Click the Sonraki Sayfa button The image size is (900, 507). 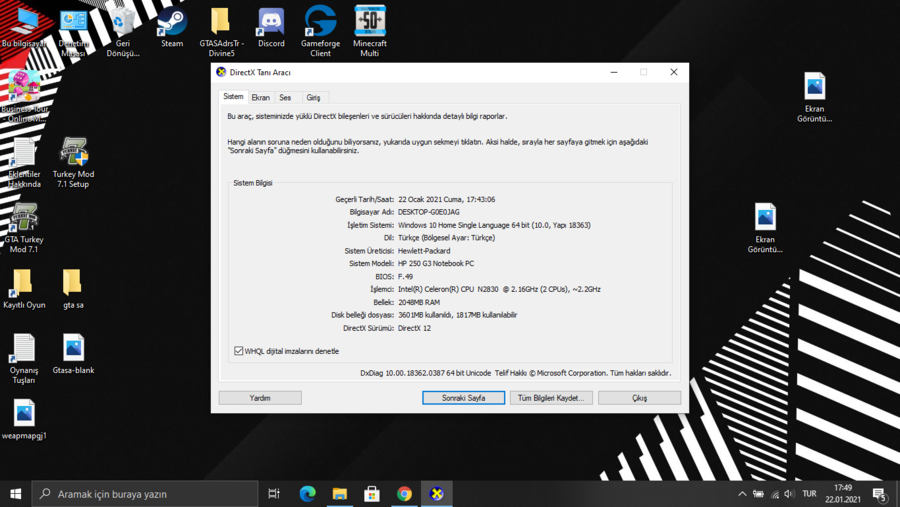click(x=463, y=398)
